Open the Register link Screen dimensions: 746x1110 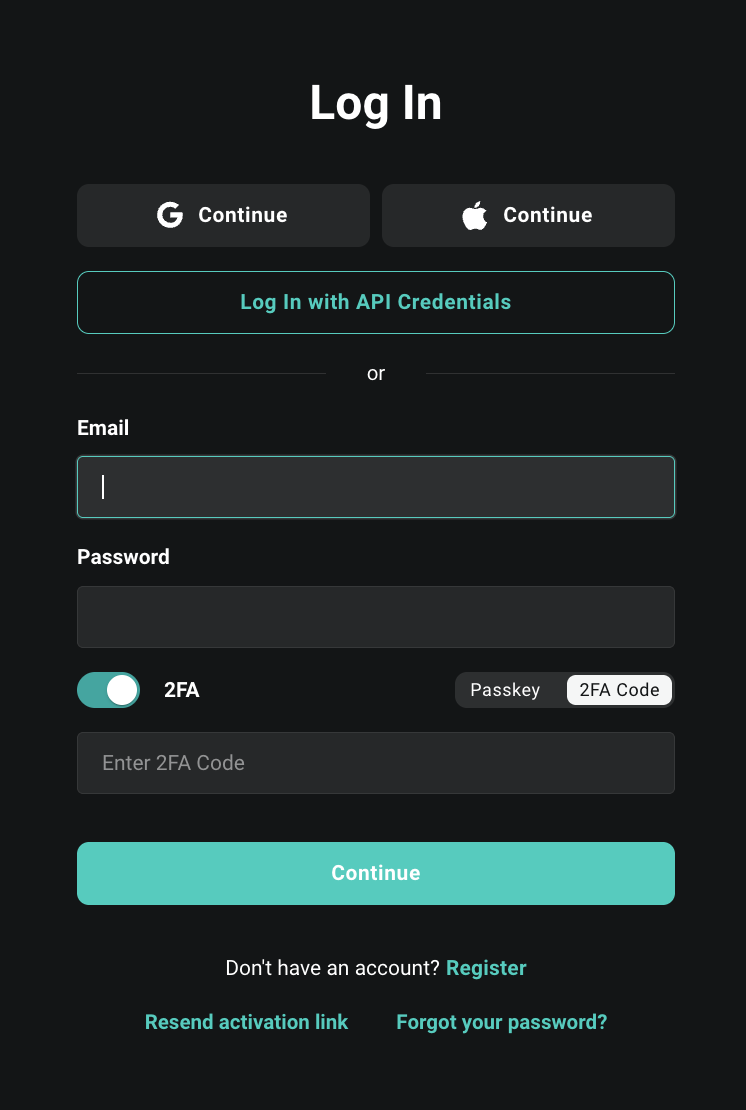(x=486, y=968)
